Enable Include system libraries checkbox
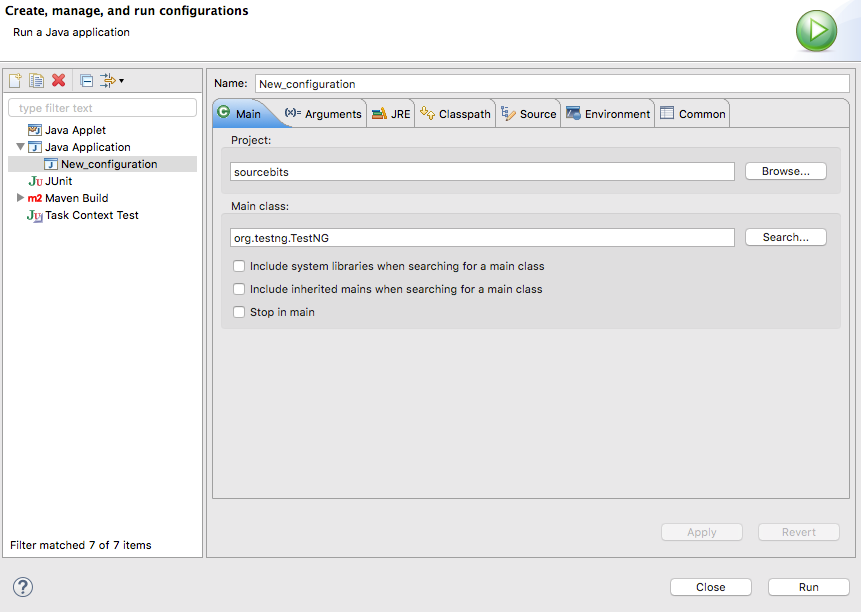 pyautogui.click(x=239, y=267)
